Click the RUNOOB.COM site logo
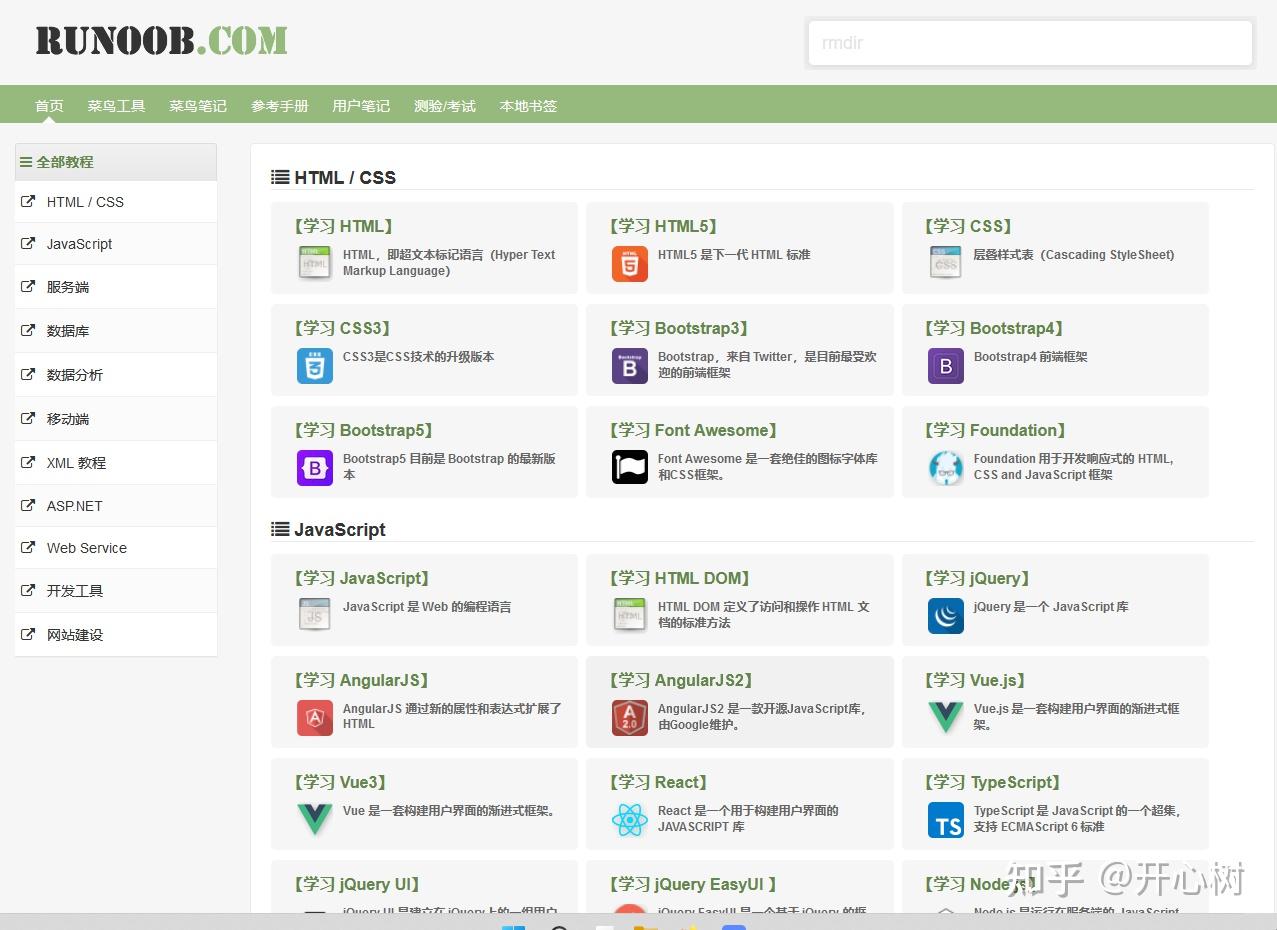 [x=161, y=41]
